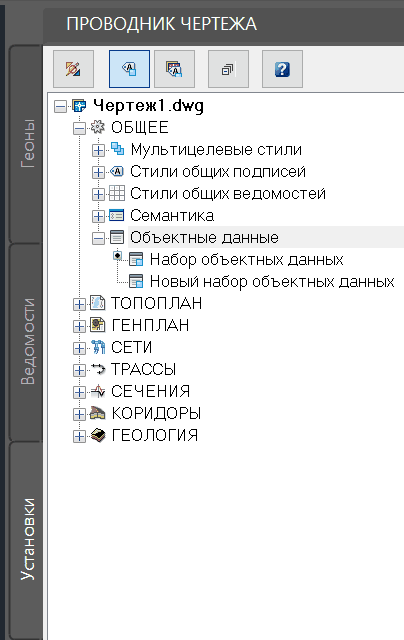Click the gear icon next to ОБЩЕЕ

pyautogui.click(x=98, y=127)
